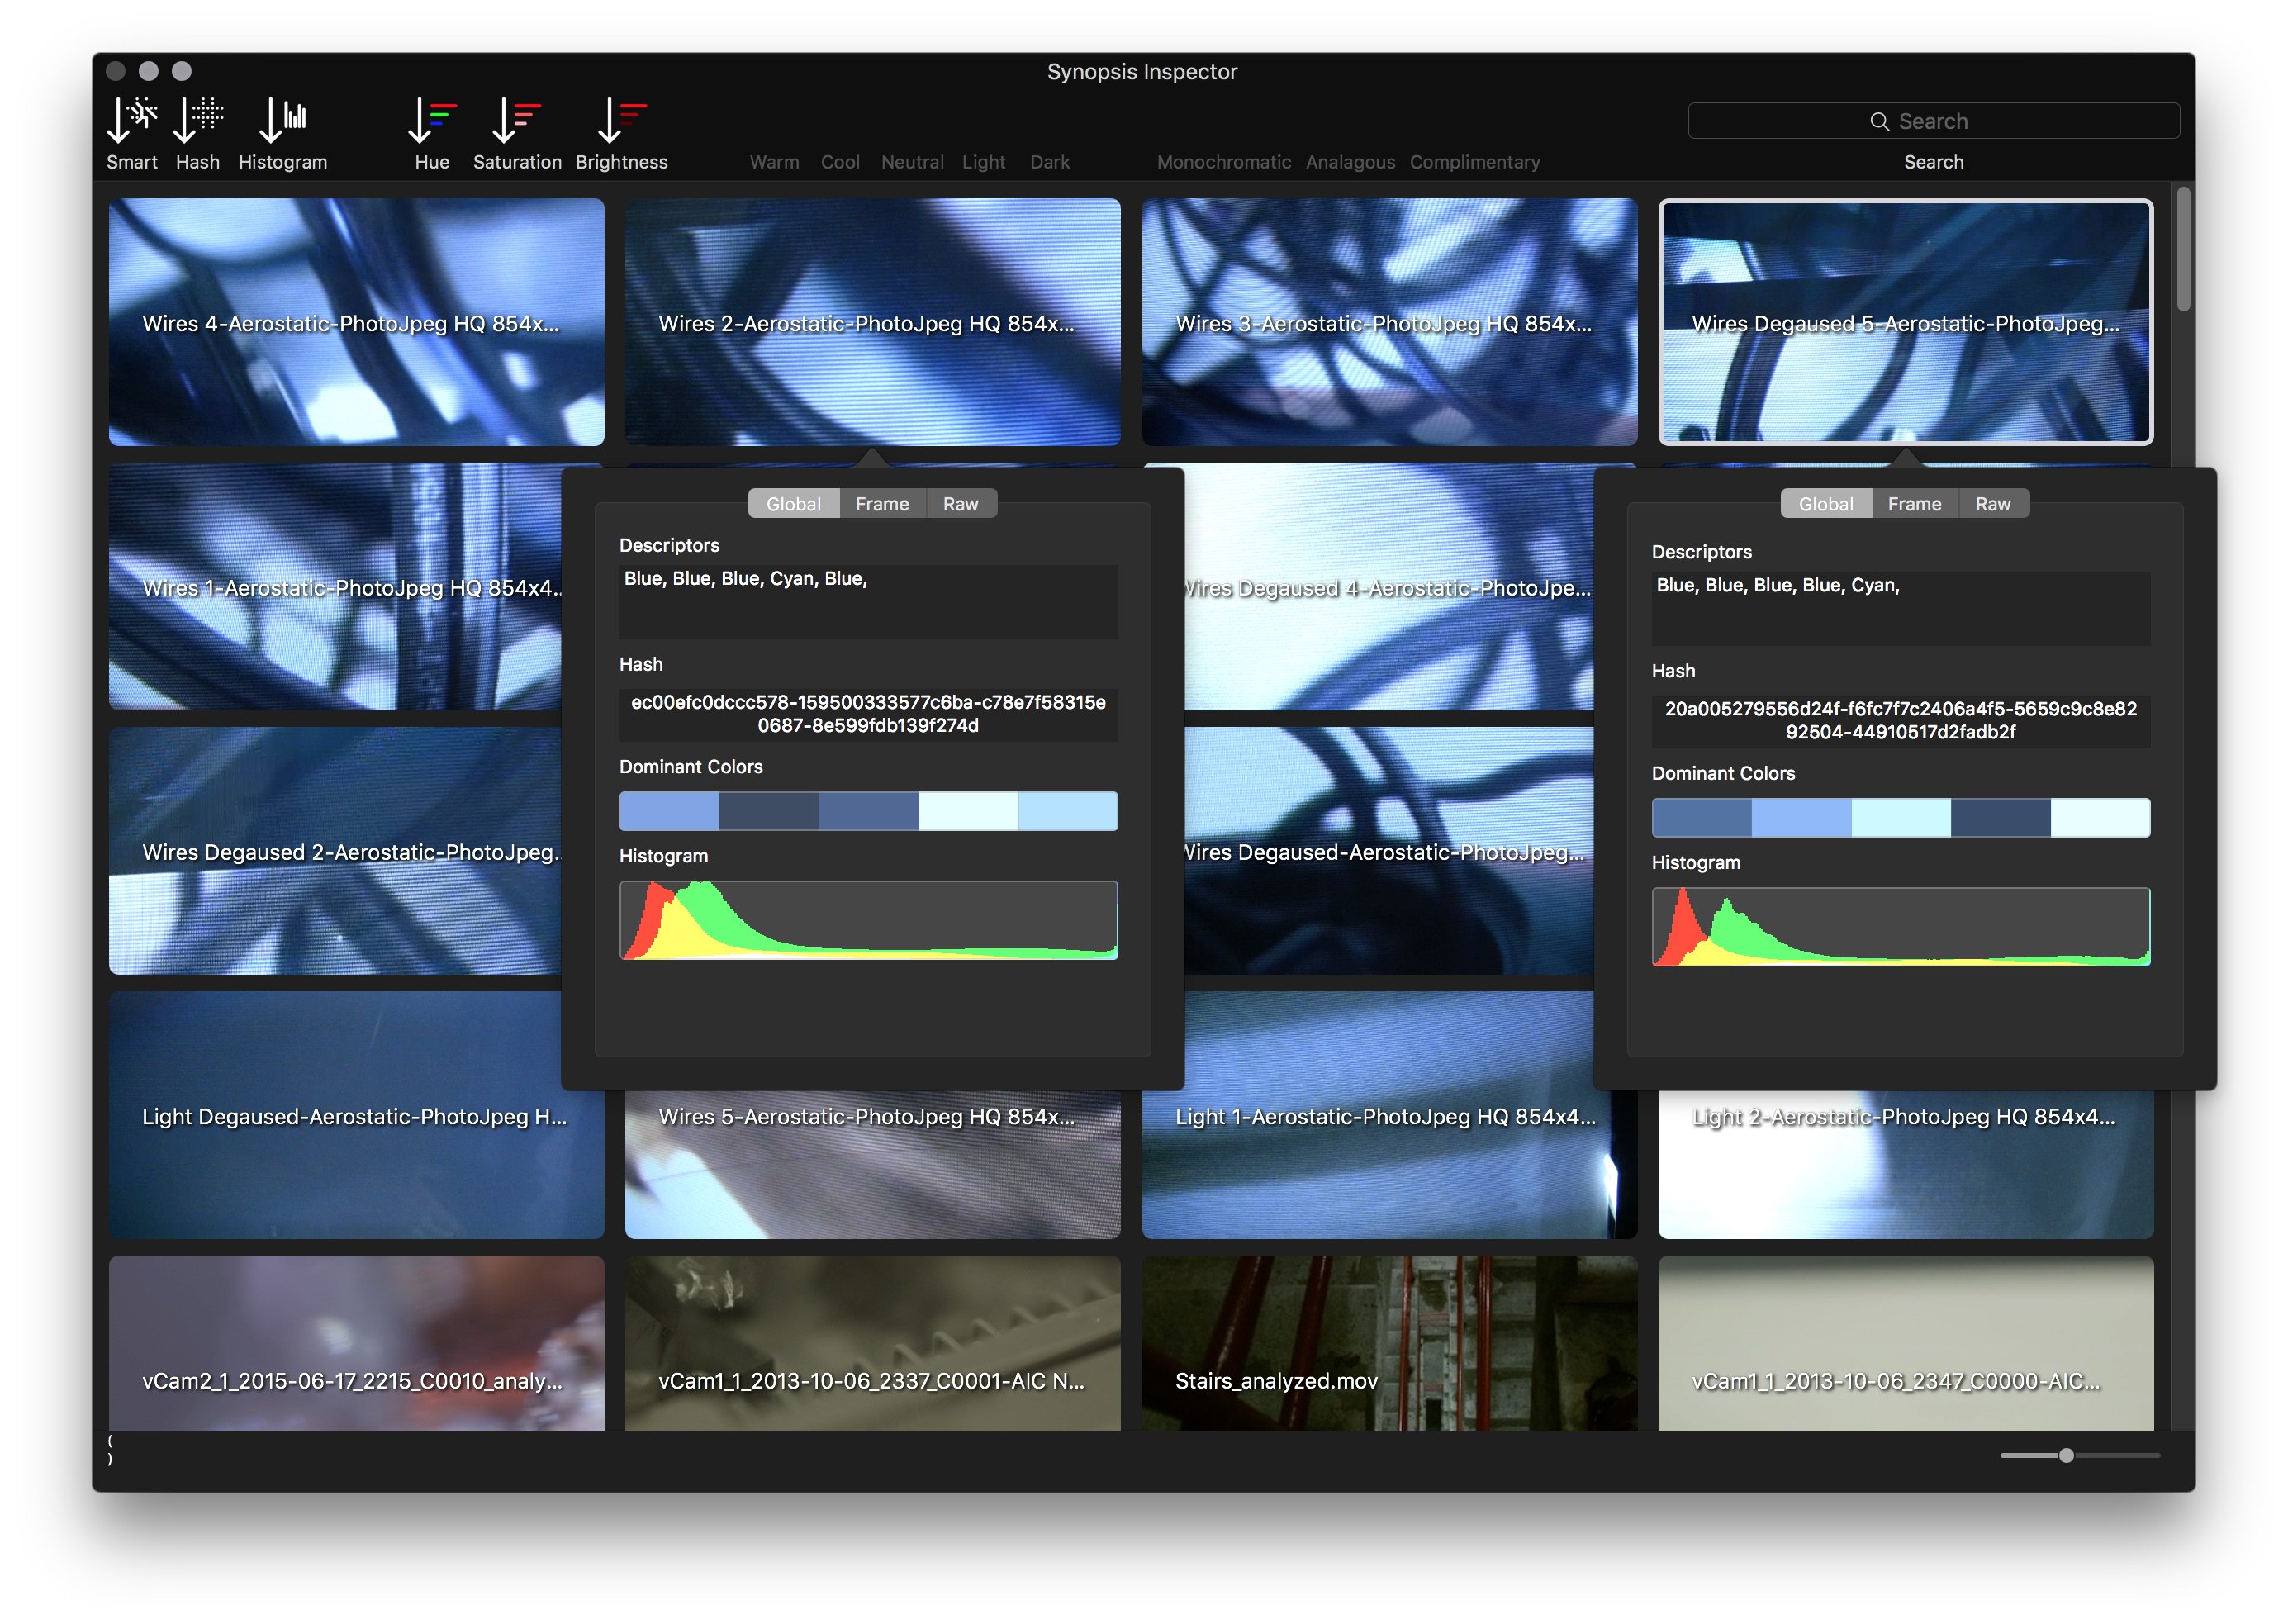The image size is (2288, 1624).
Task: Click the histogram graph in left popover
Action: pos(868,920)
